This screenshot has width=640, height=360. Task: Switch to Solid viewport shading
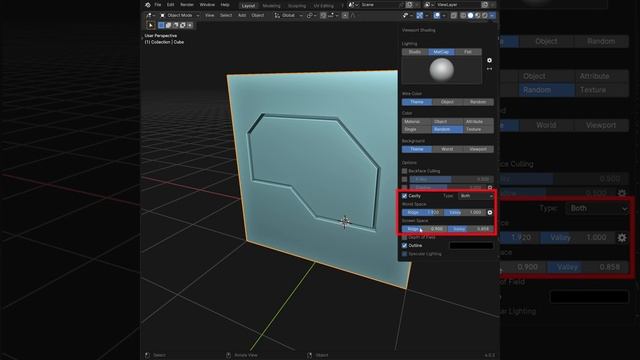click(x=470, y=16)
